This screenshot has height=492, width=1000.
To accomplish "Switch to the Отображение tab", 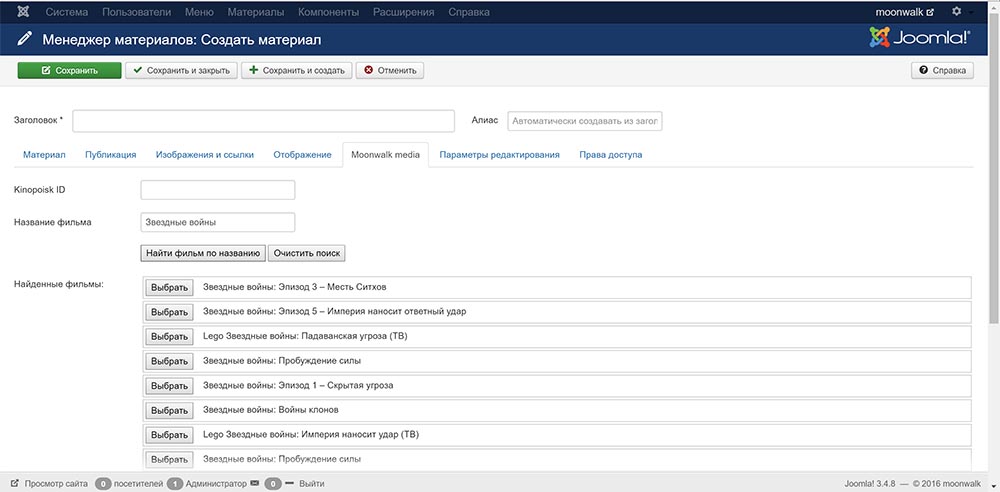I will pyautogui.click(x=302, y=155).
